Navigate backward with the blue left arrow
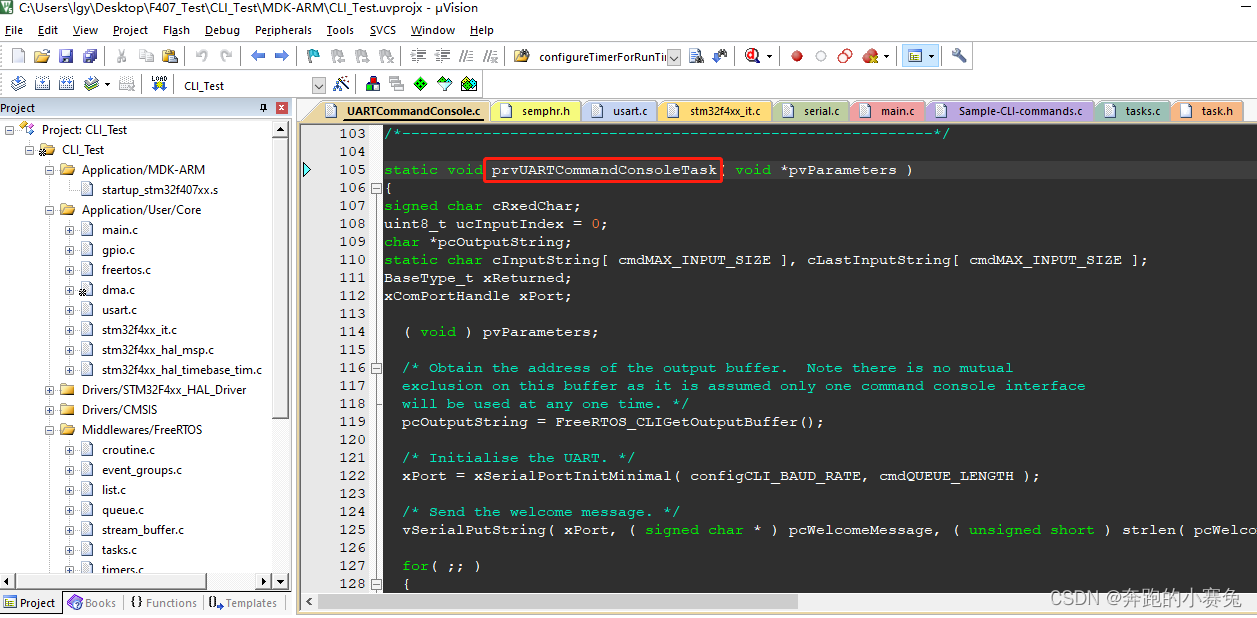This screenshot has height=618, width=1257. click(x=258, y=56)
